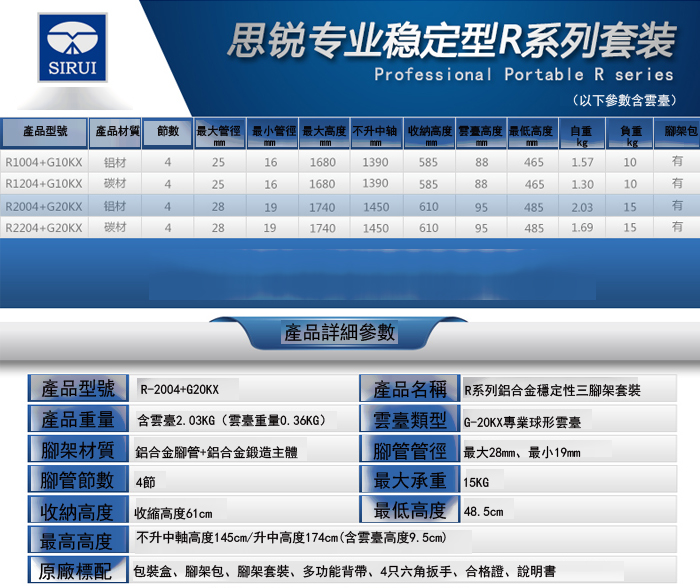Click the 1.57 weight cell

pos(583,163)
